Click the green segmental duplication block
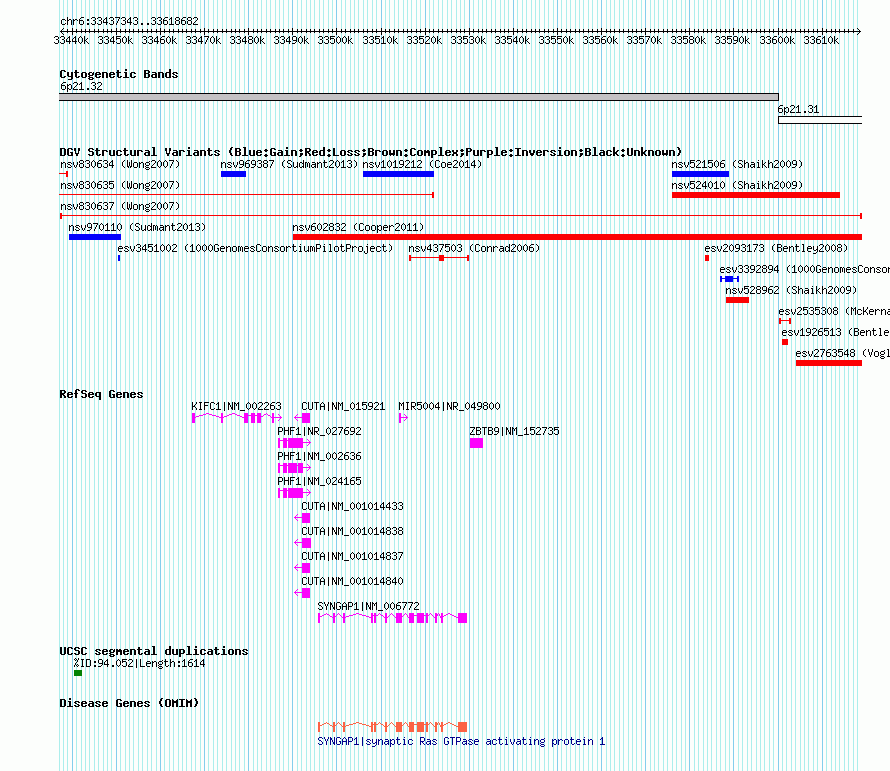The image size is (890, 771). tap(78, 673)
